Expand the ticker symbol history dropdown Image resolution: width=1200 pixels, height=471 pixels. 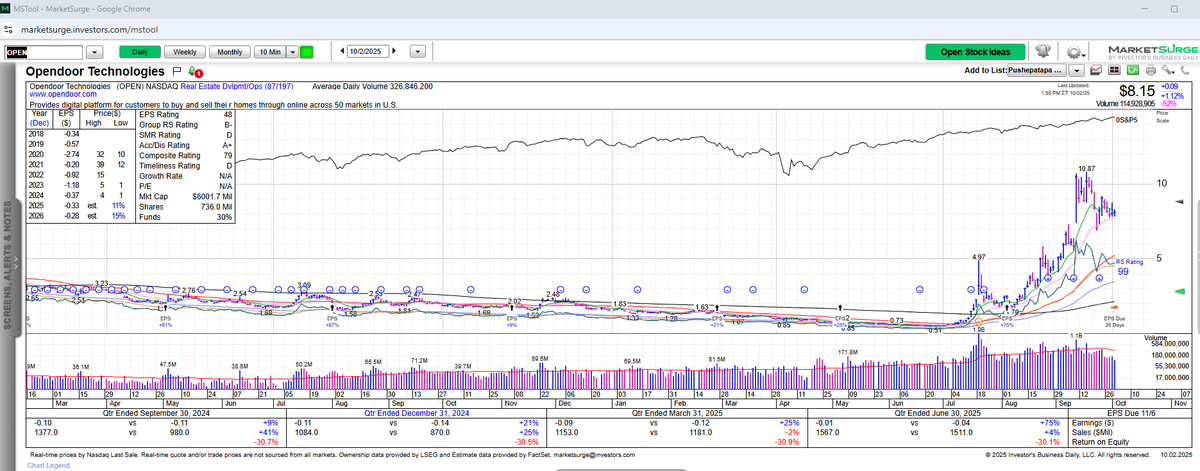click(95, 52)
